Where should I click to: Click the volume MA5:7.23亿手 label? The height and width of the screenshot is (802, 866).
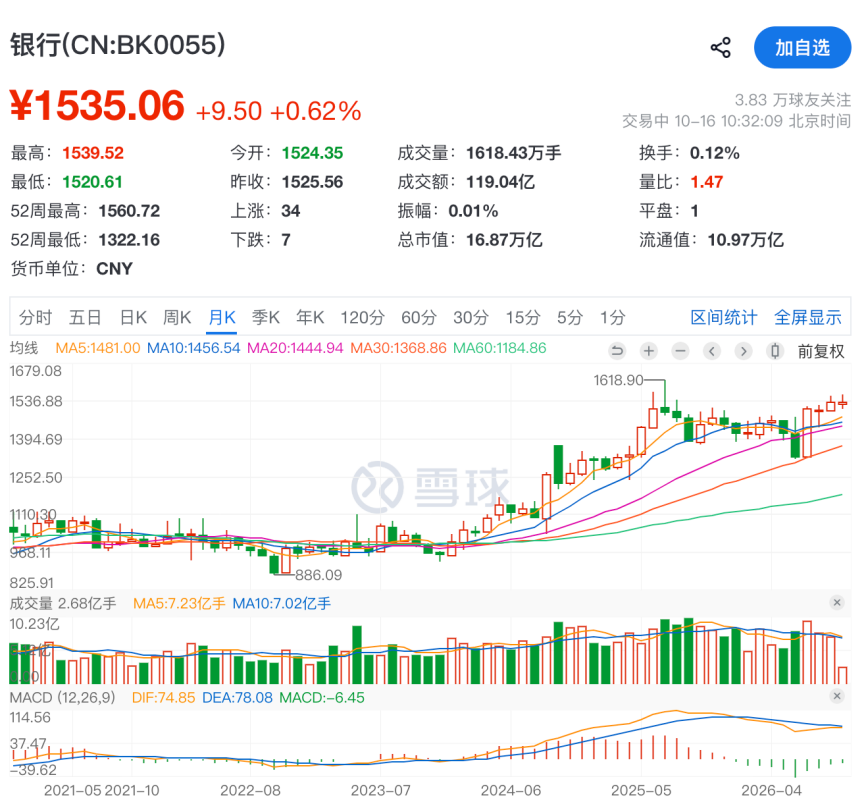pyautogui.click(x=179, y=603)
